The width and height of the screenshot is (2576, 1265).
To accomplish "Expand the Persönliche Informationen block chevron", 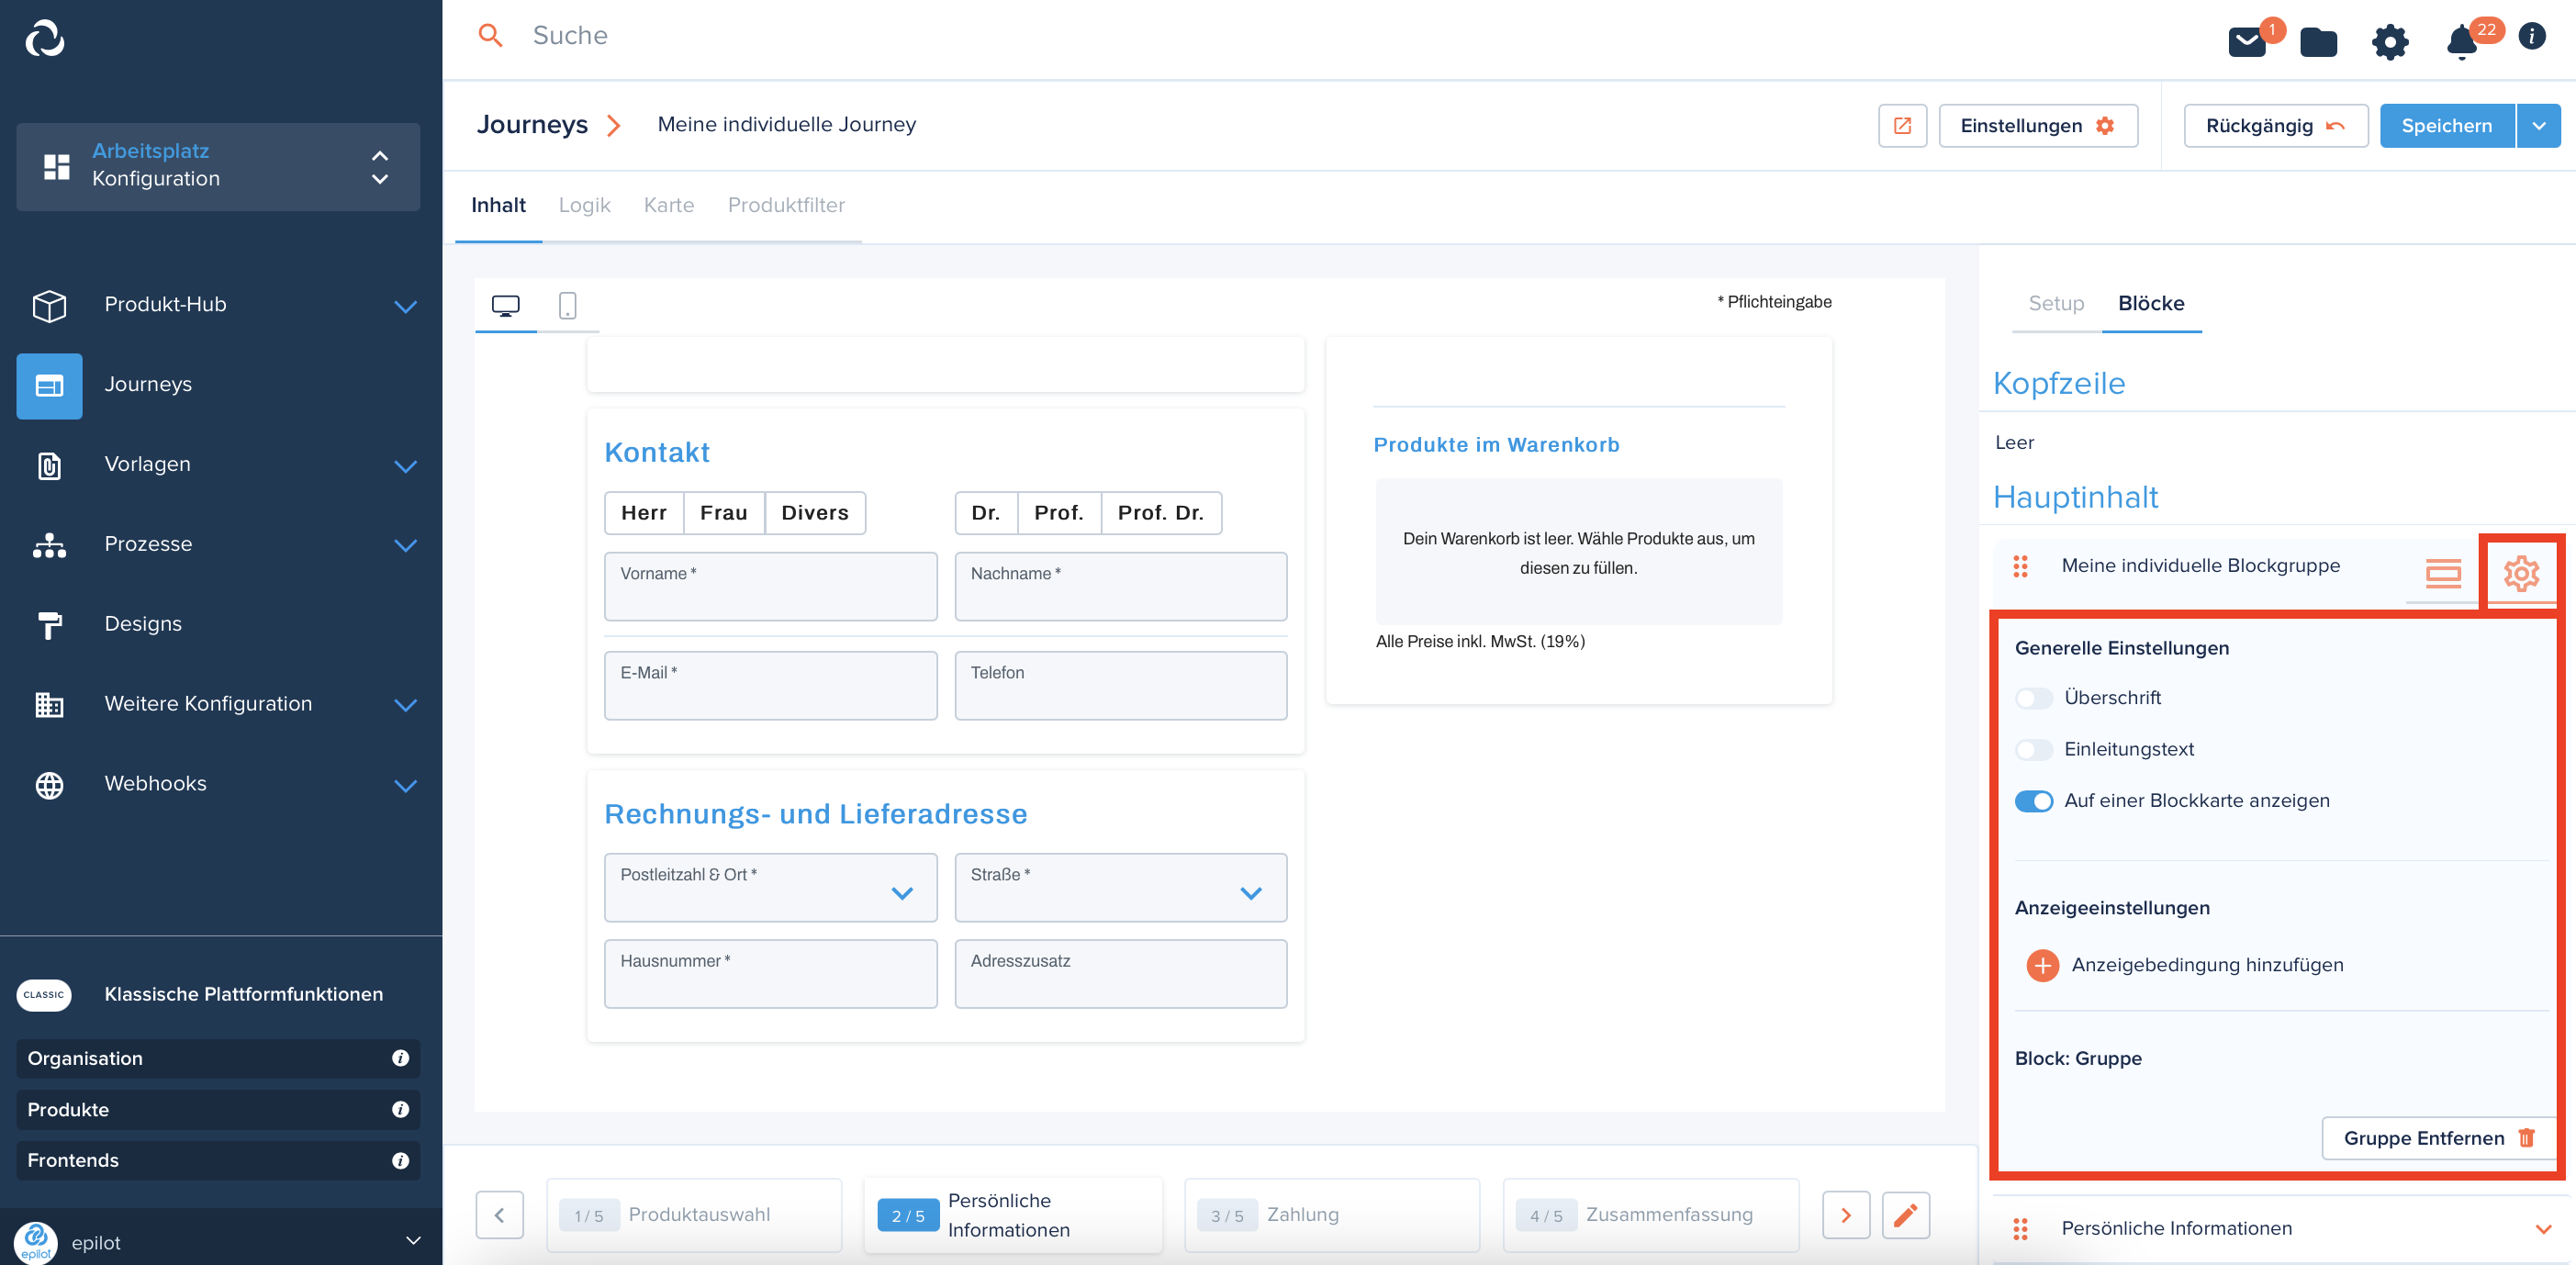I will coord(2543,1229).
